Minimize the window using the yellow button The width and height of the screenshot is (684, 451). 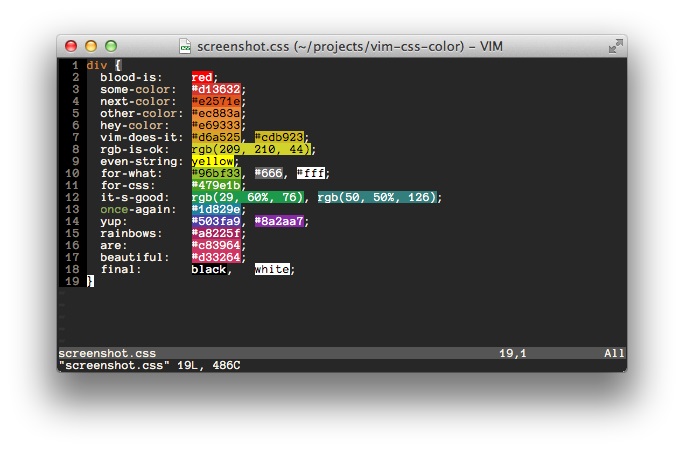pyautogui.click(x=91, y=46)
